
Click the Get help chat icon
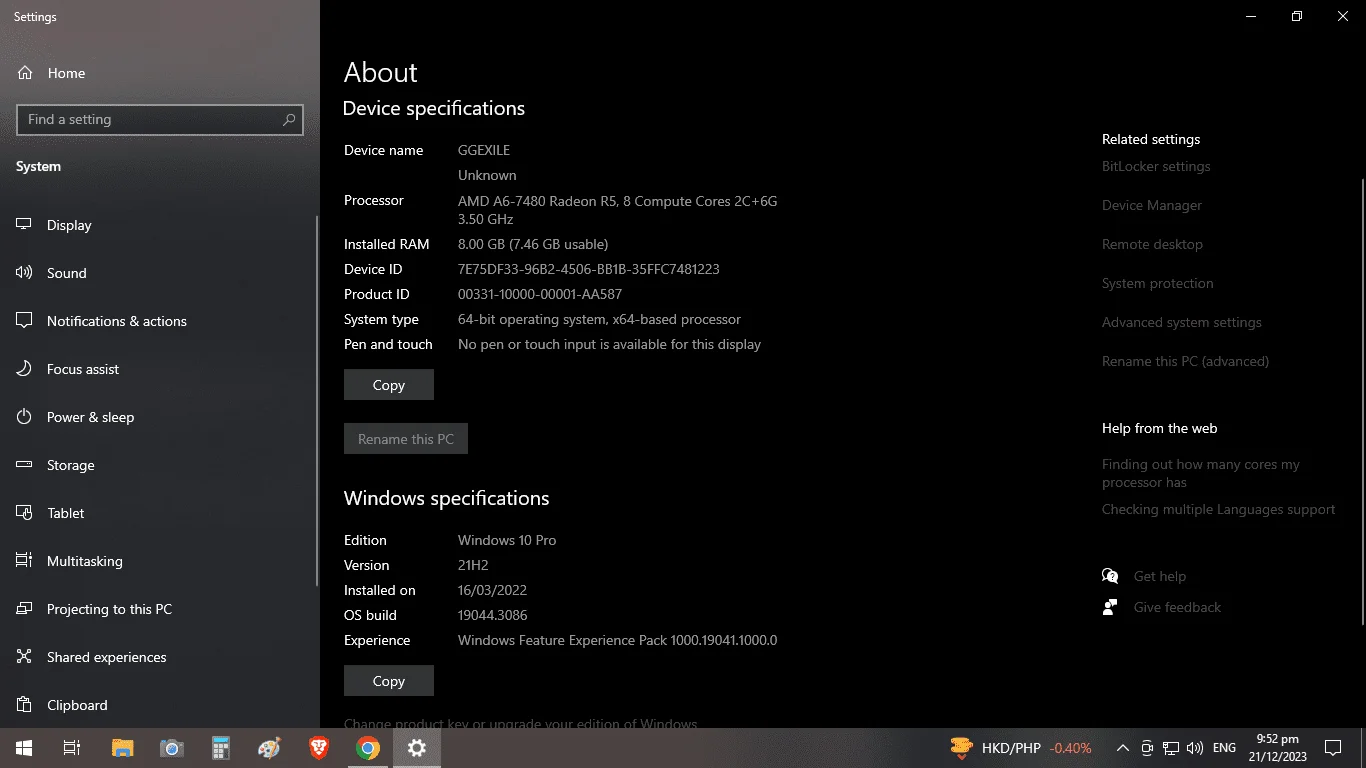(1110, 576)
